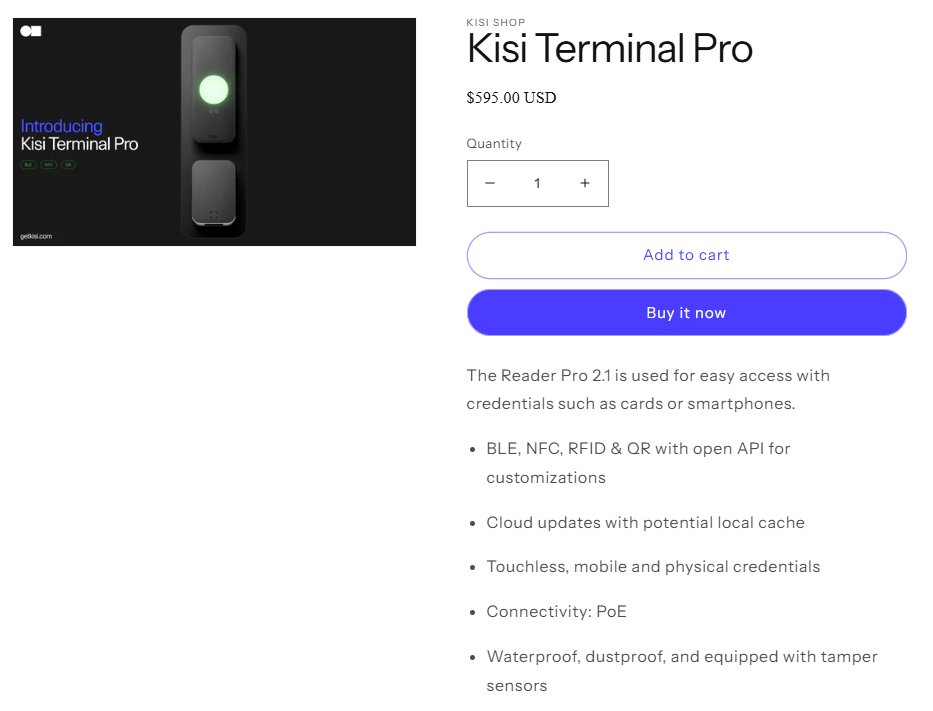Click the "Introducing" text in the product image
This screenshot has width=933, height=711.
(x=62, y=126)
